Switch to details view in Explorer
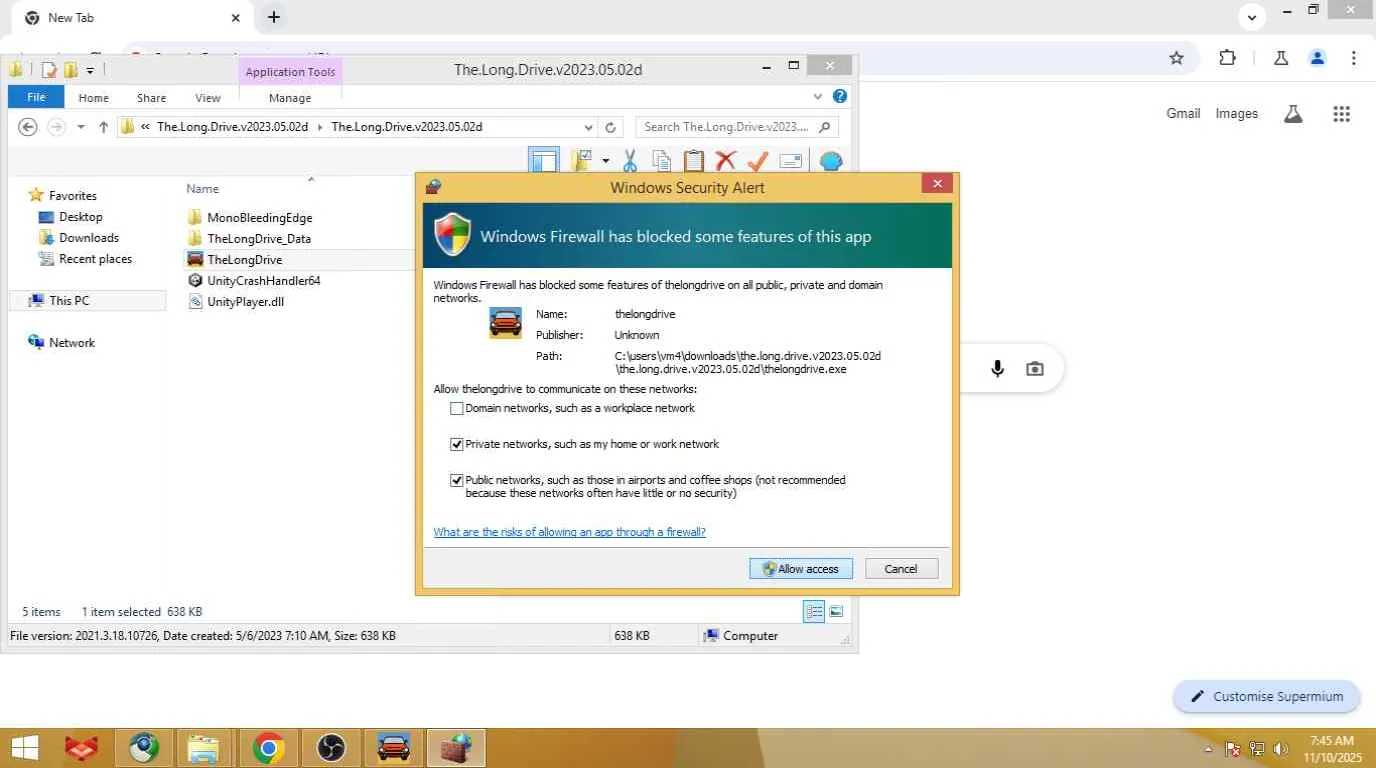Screen dimensions: 1376x768 (x=814, y=611)
